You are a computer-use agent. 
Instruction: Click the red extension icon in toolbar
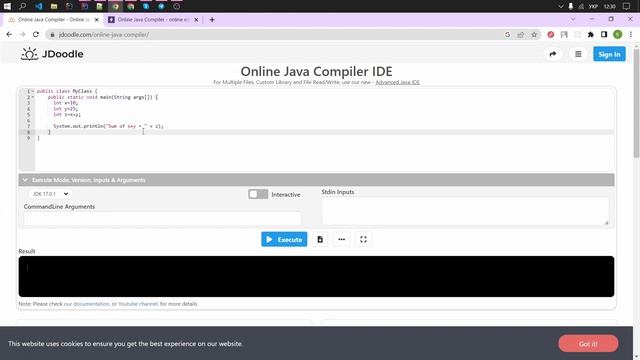pyautogui.click(x=551, y=35)
